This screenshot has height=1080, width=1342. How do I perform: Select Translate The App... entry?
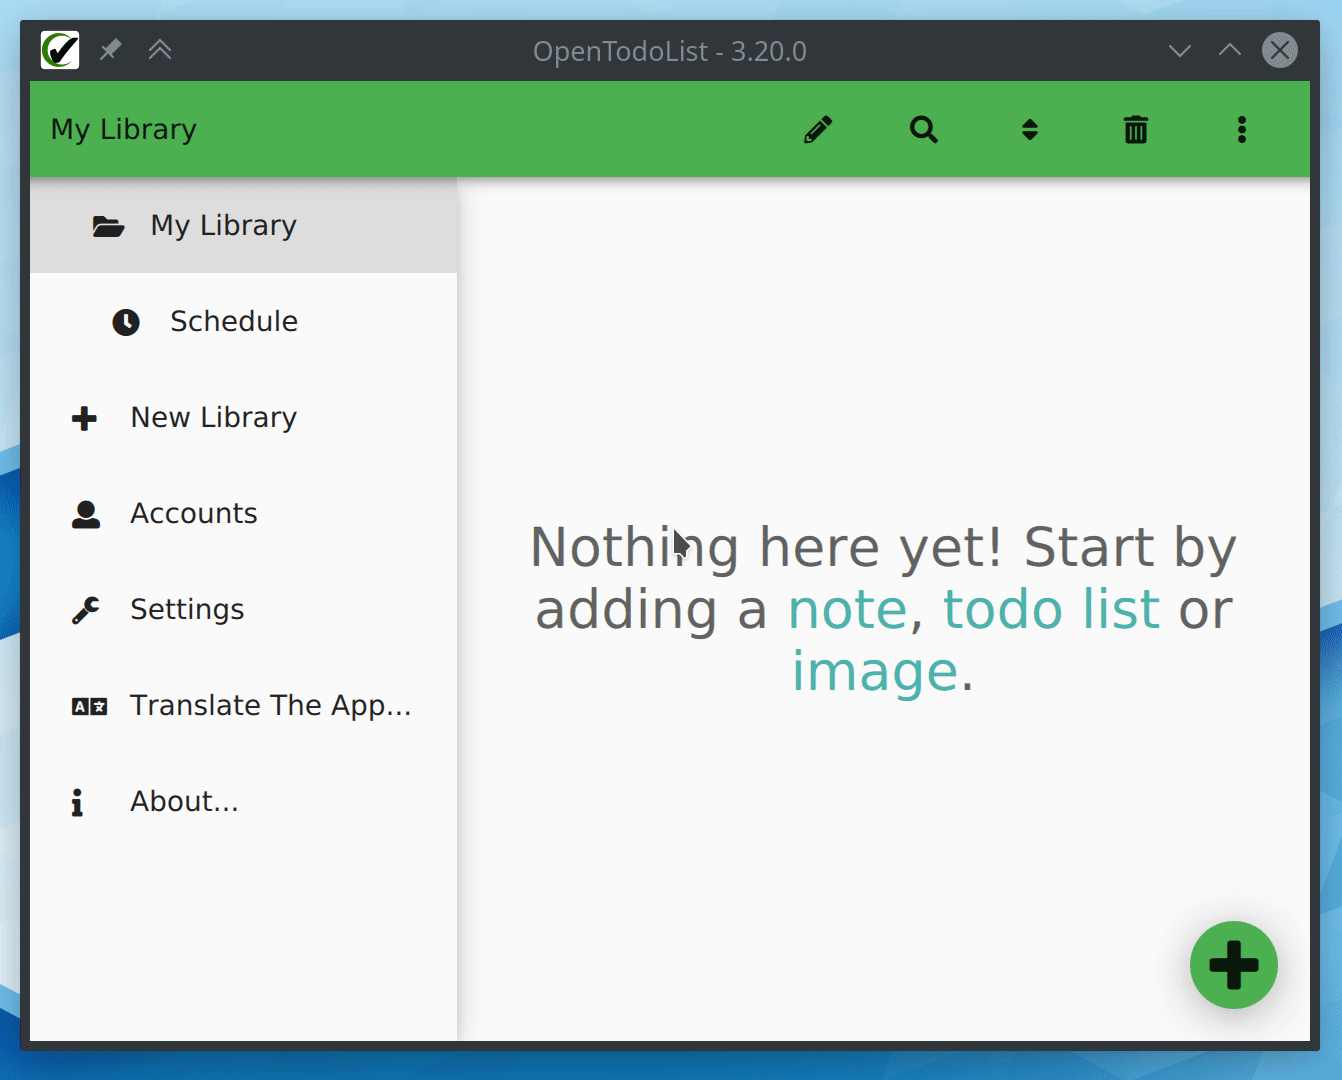243,706
